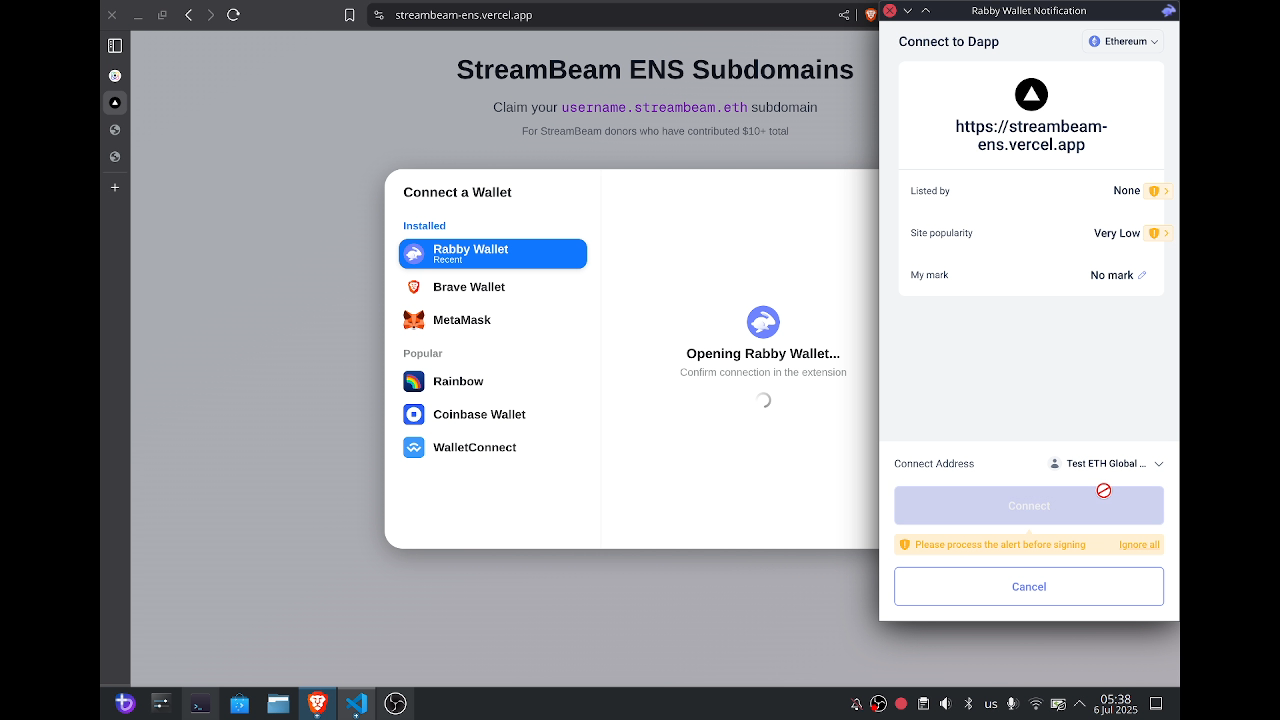Click the share icon in address bar
The width and height of the screenshot is (1280, 720).
tap(844, 15)
